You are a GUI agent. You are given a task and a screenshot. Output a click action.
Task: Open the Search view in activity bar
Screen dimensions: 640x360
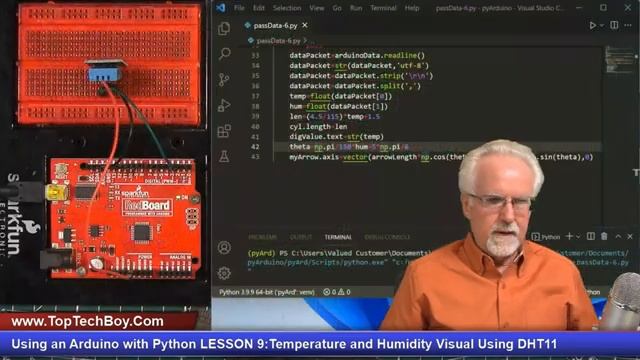pos(224,53)
